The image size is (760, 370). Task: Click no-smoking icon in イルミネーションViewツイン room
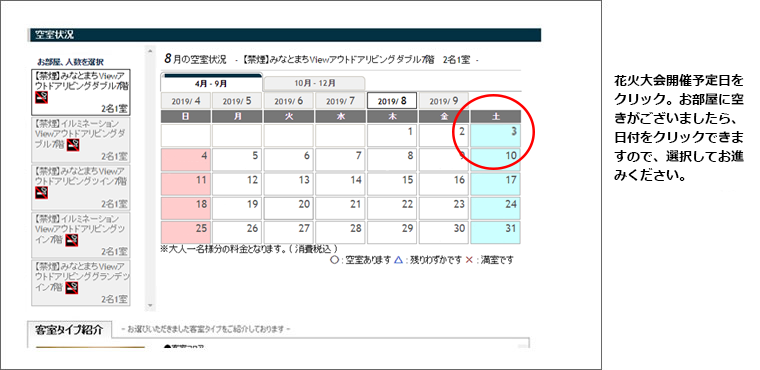(72, 240)
